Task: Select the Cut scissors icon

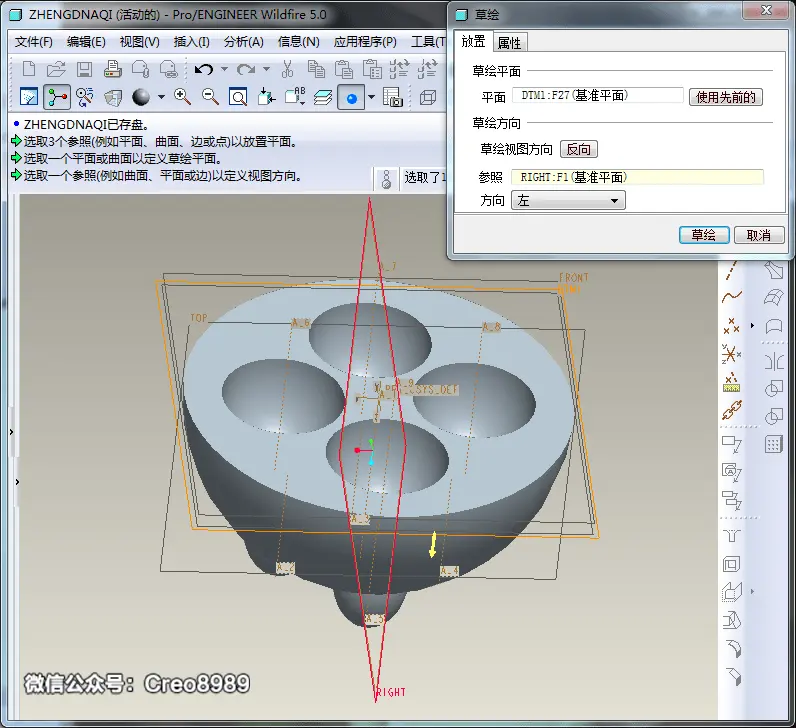Action: 288,70
